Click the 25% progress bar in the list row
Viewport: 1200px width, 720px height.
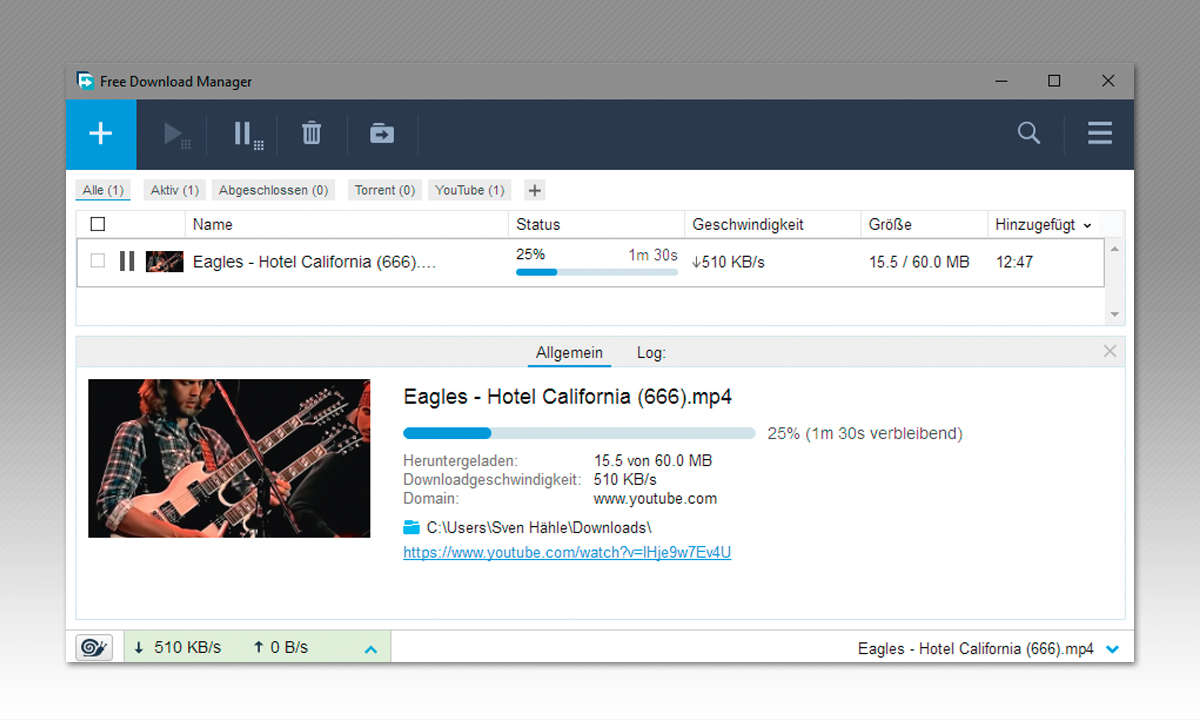click(x=597, y=272)
